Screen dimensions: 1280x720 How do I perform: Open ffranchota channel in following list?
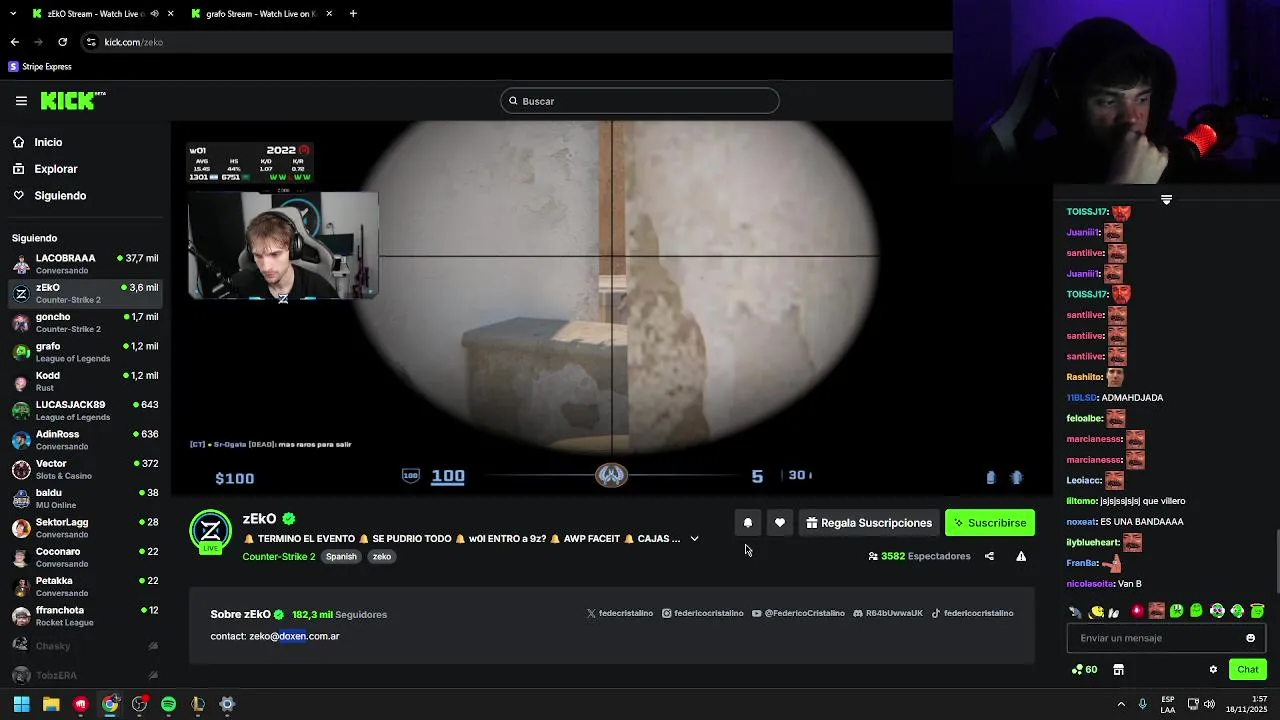pos(85,616)
